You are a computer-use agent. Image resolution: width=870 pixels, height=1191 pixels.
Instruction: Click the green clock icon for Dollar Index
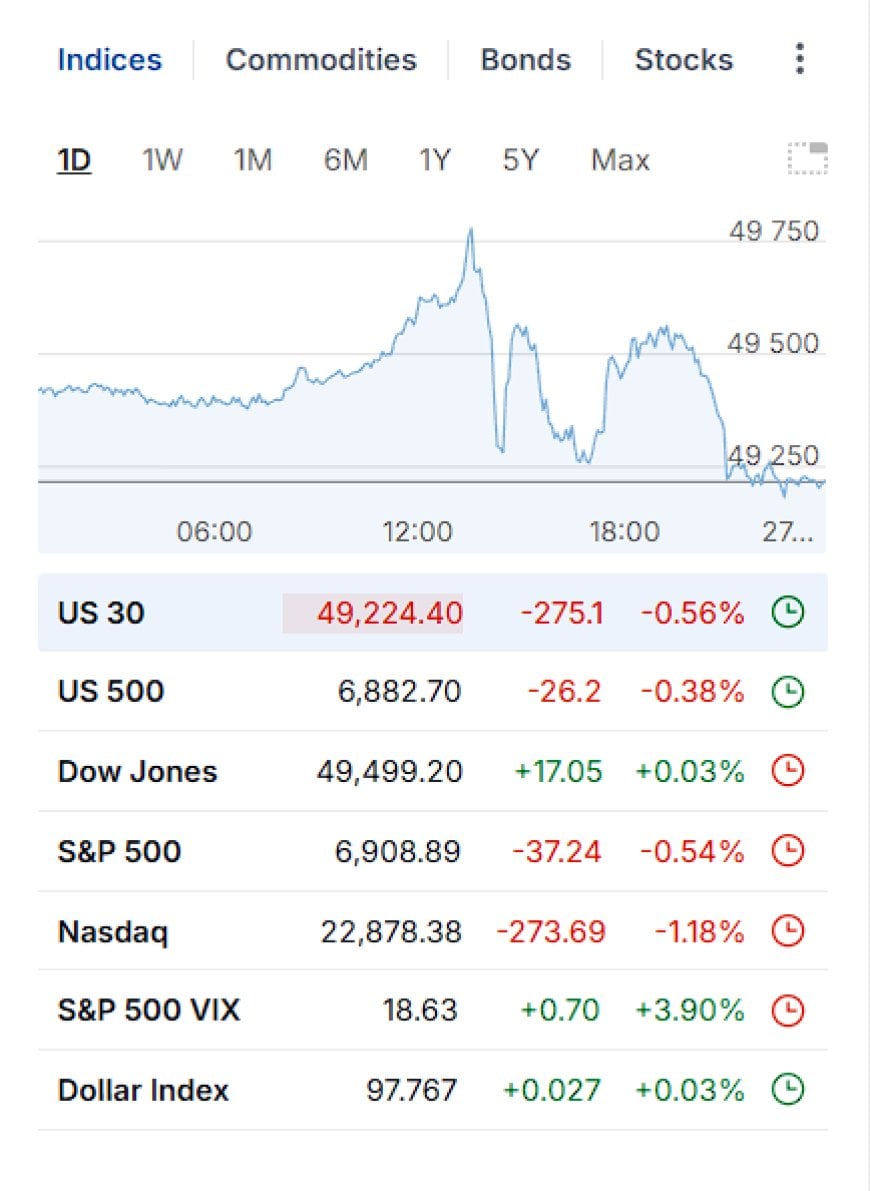point(788,1091)
